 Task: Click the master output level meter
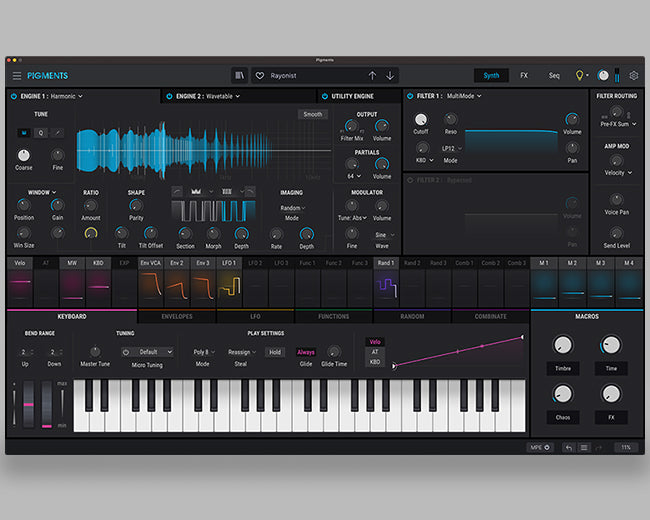coord(617,75)
